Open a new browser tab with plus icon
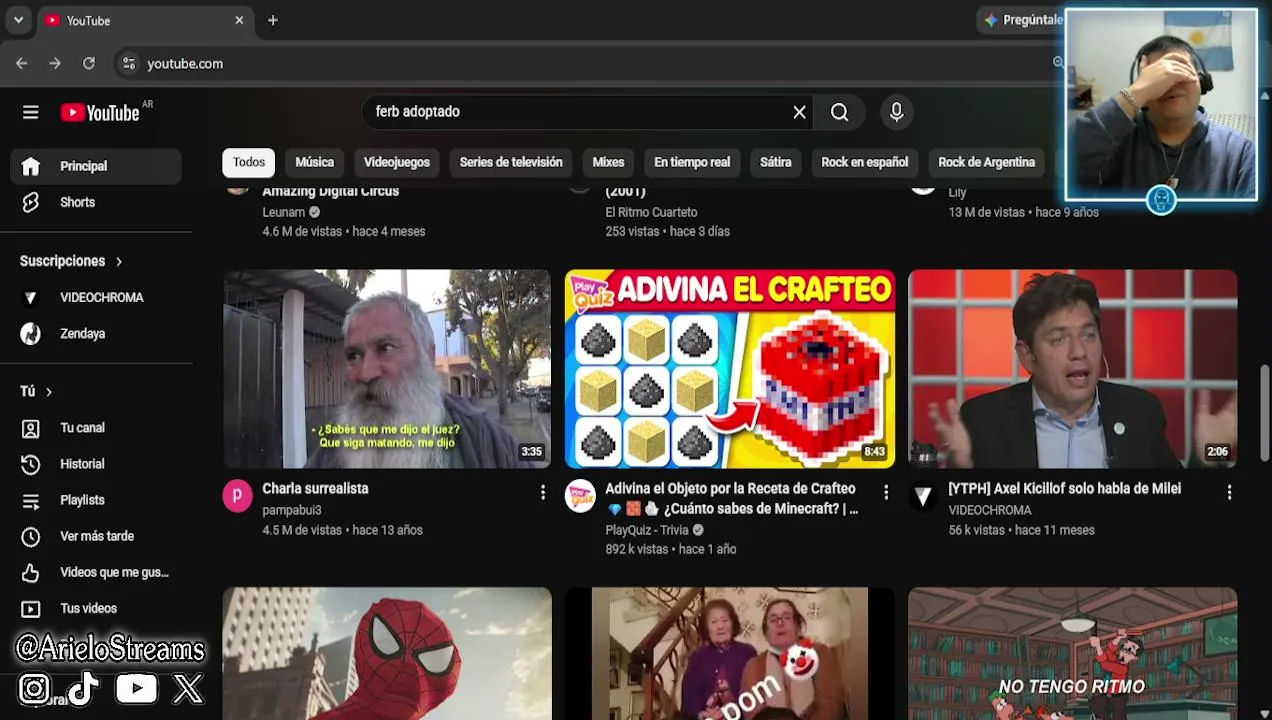 tap(272, 20)
